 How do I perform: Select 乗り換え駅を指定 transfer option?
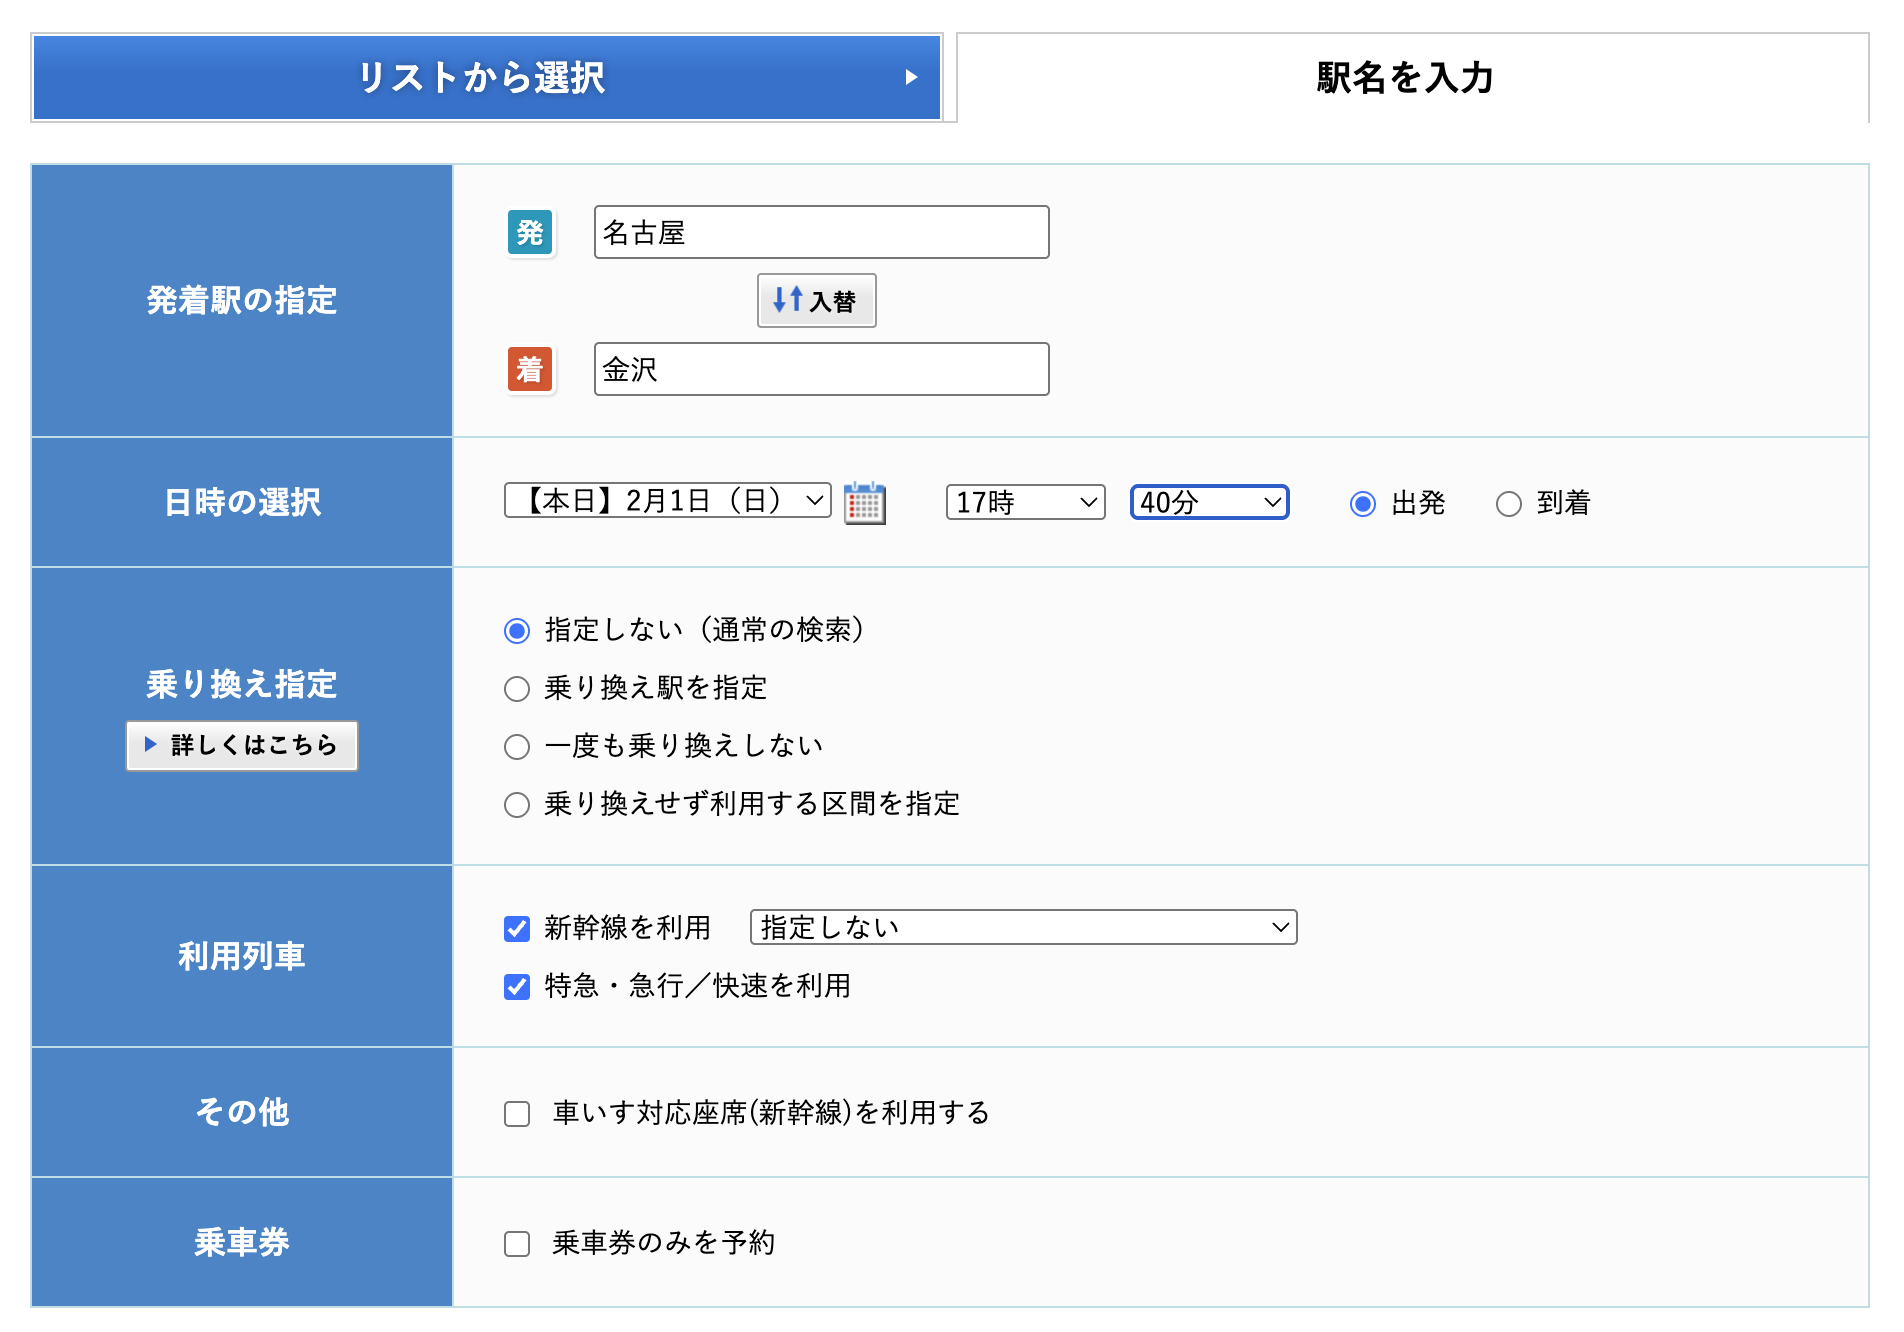click(516, 688)
